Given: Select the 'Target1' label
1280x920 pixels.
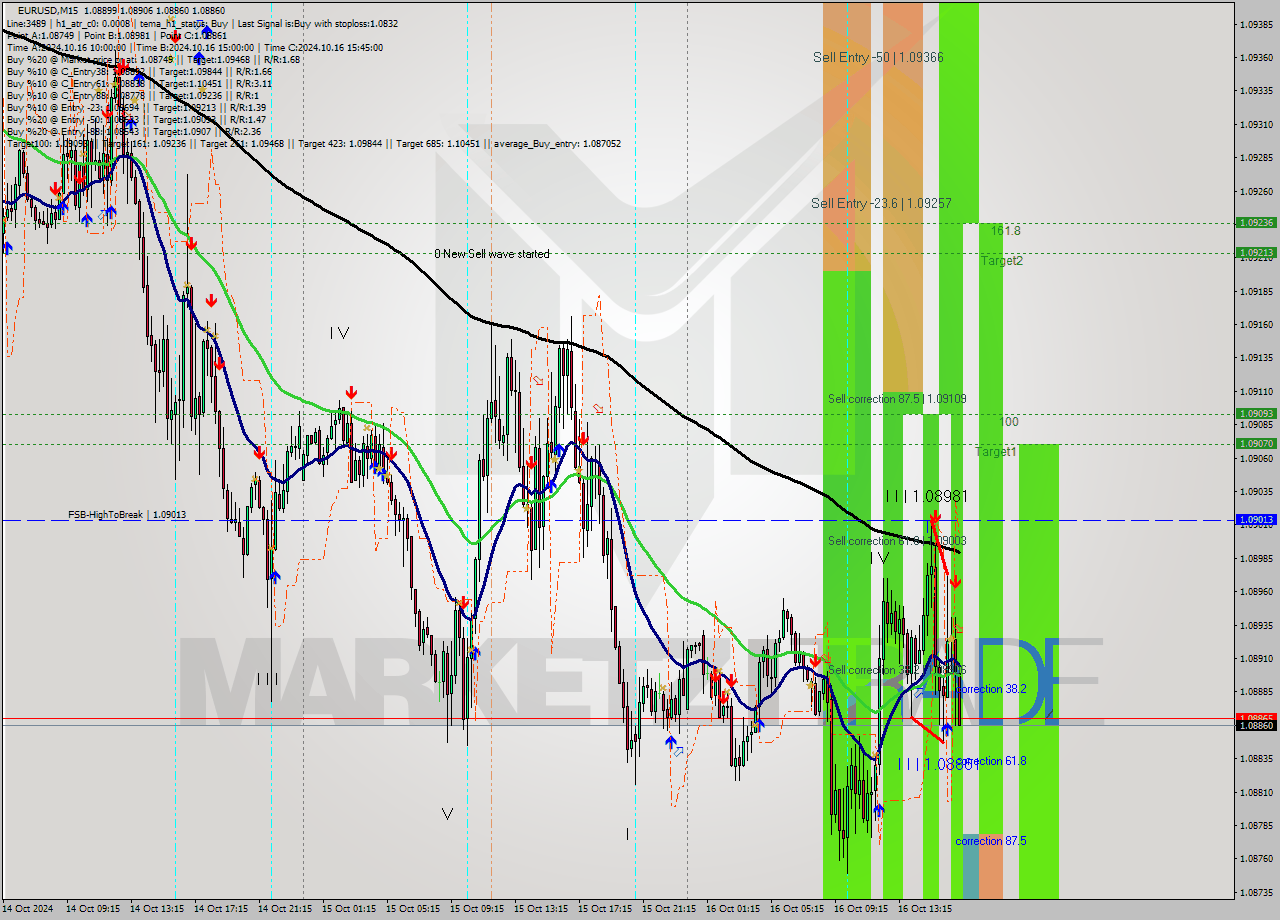Looking at the screenshot, I should tap(996, 452).
